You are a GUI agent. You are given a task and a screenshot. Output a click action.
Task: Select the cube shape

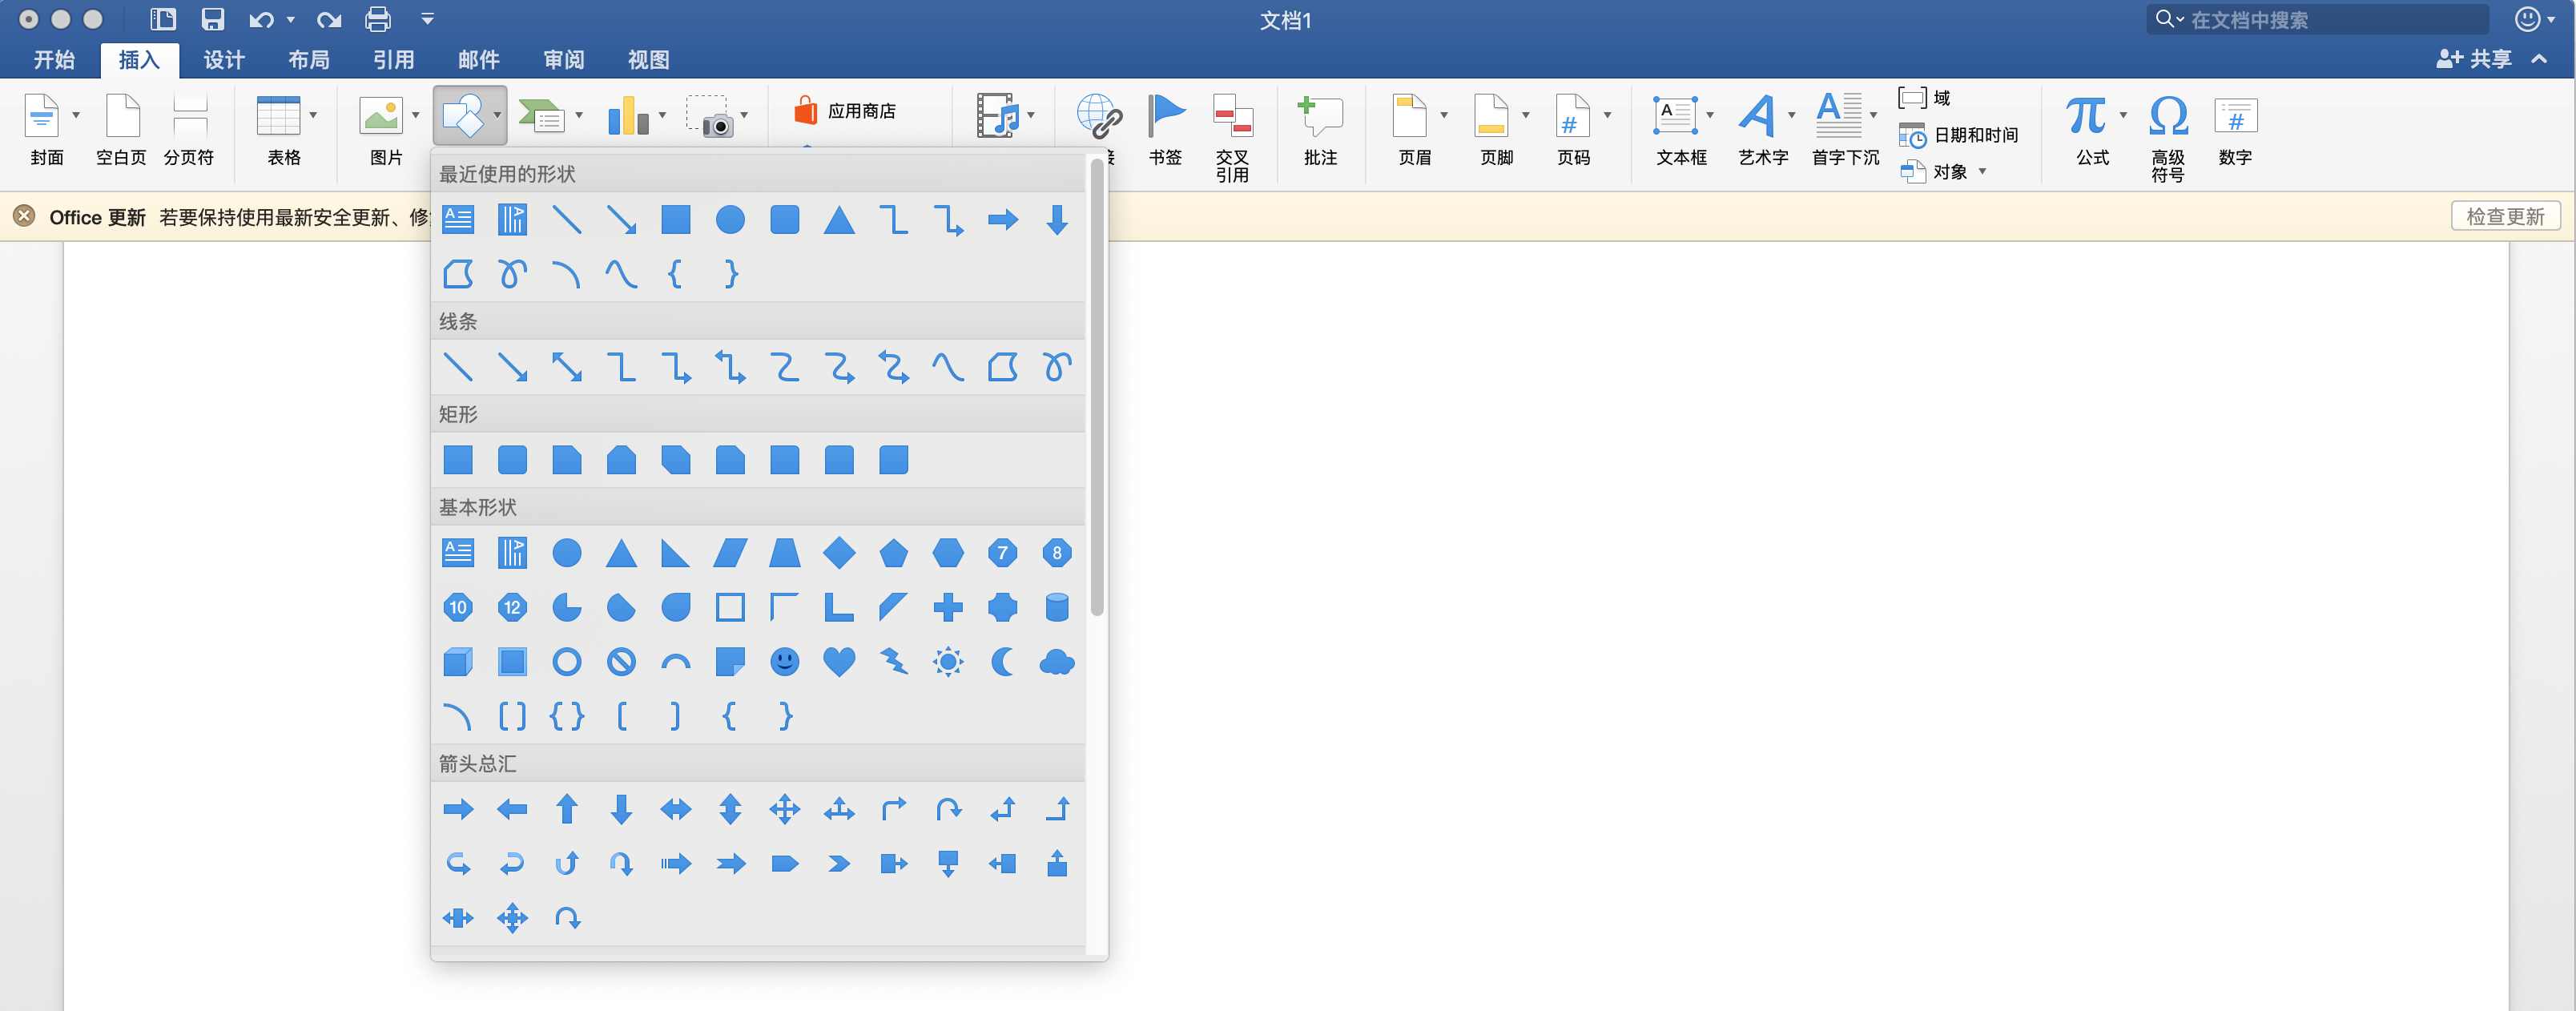pyautogui.click(x=458, y=662)
